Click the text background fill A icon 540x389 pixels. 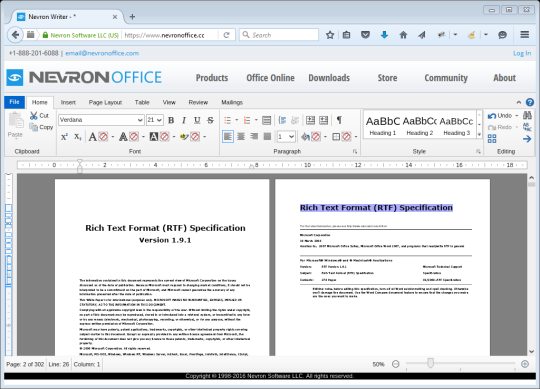point(154,137)
